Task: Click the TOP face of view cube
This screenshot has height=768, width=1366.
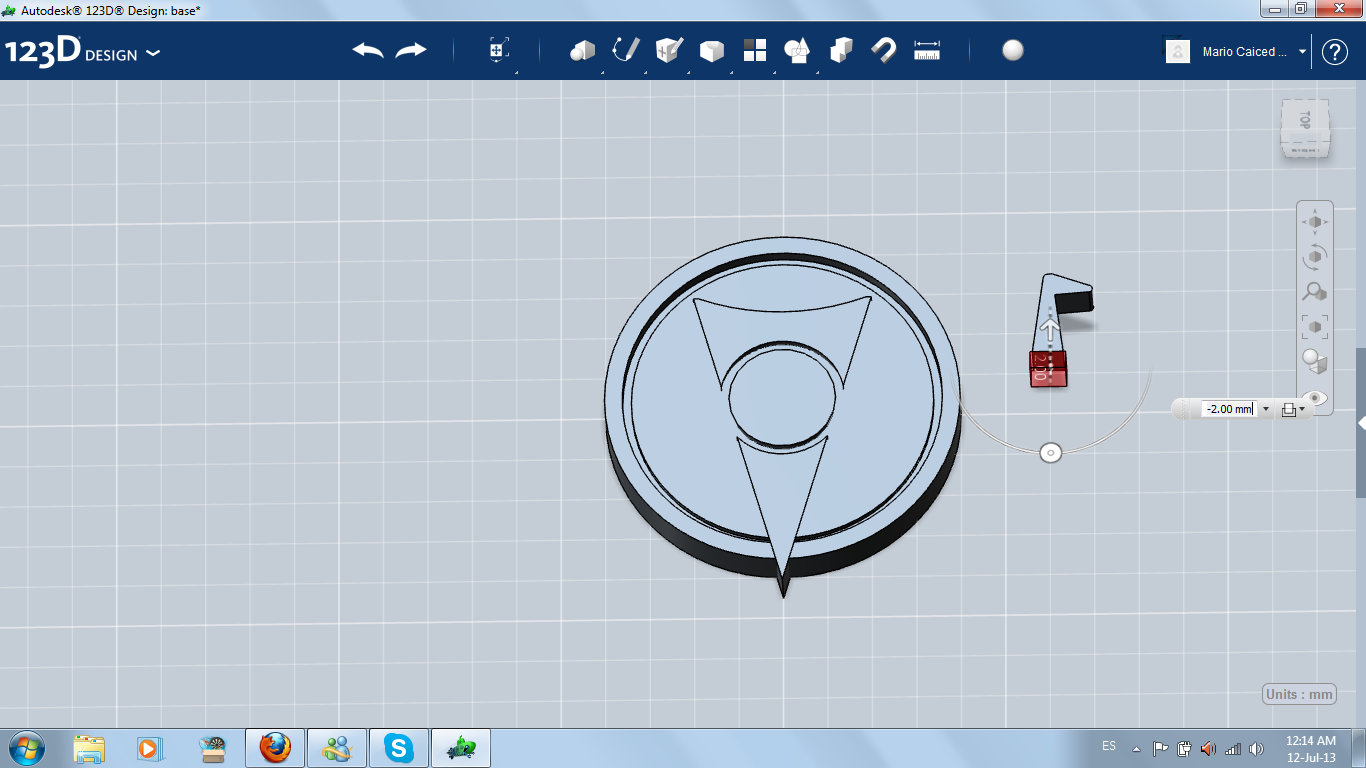Action: point(1305,121)
